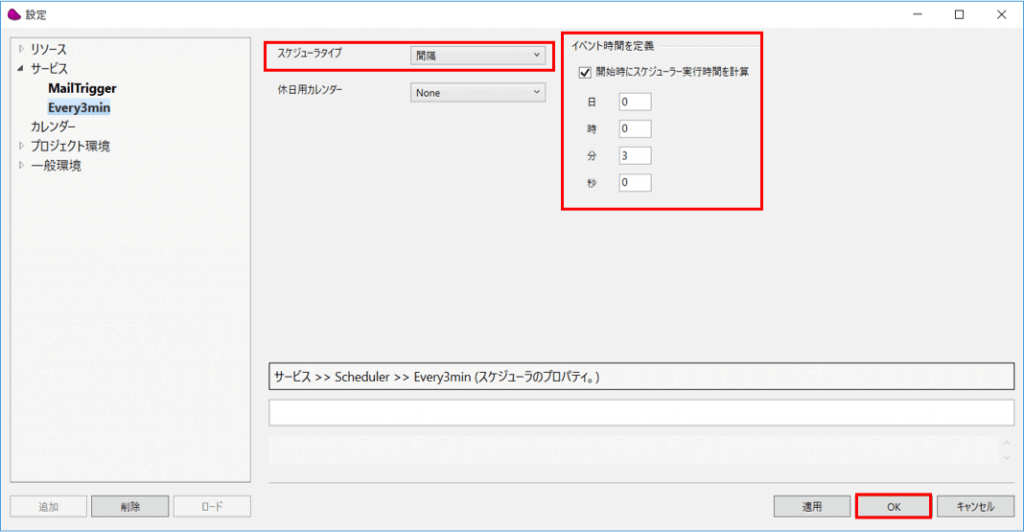Click the app logo icon in title bar
The height and width of the screenshot is (532, 1024).
tap(14, 14)
